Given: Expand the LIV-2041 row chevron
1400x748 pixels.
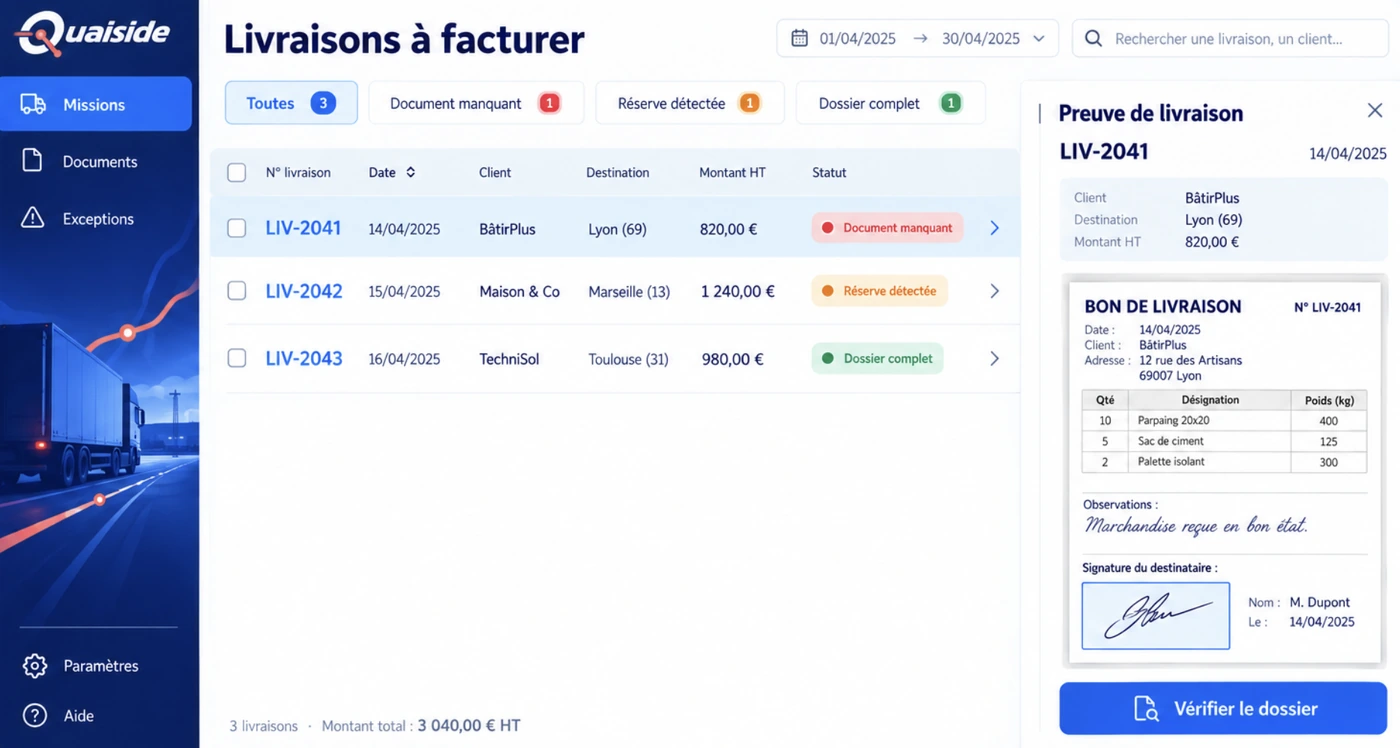Looking at the screenshot, I should [994, 228].
